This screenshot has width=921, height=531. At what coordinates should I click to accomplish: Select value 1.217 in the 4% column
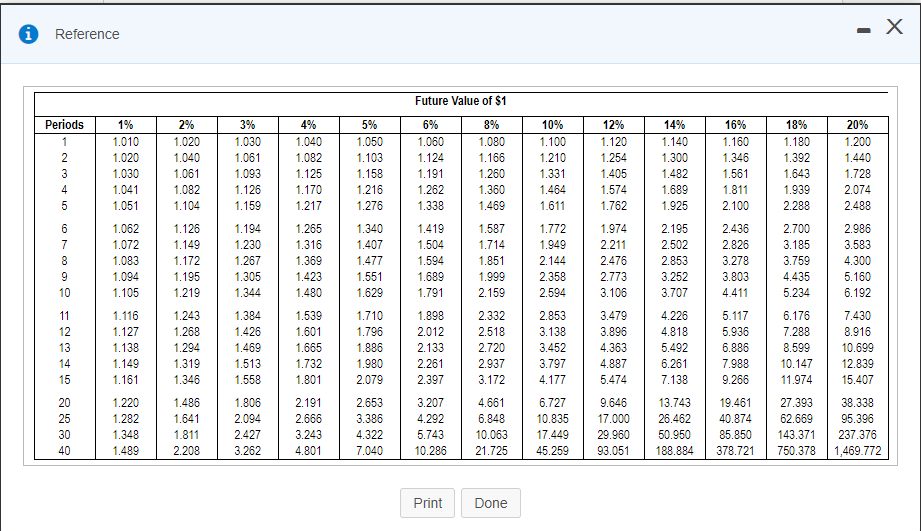(x=308, y=206)
